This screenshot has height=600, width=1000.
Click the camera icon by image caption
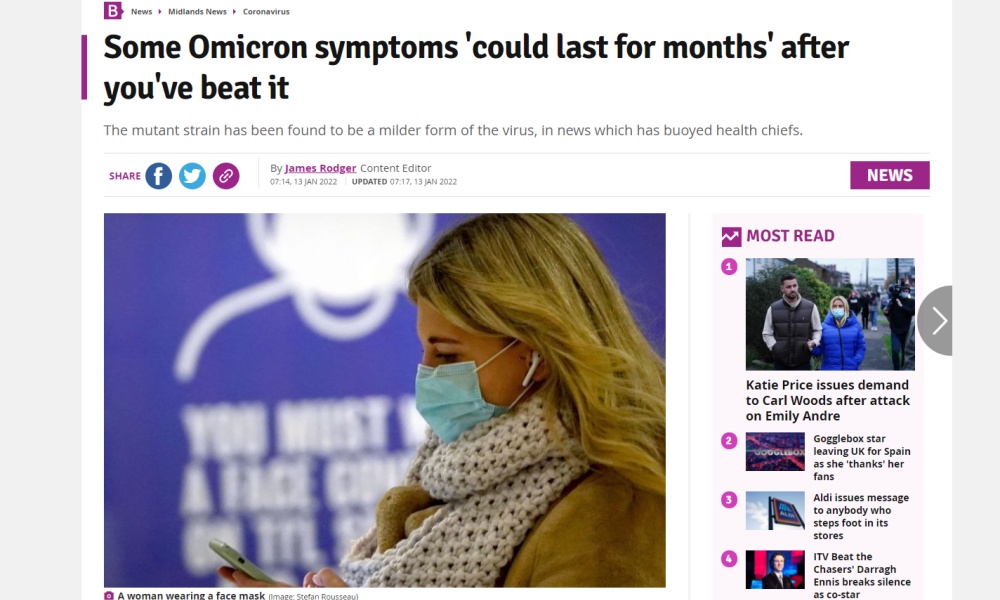[108, 596]
